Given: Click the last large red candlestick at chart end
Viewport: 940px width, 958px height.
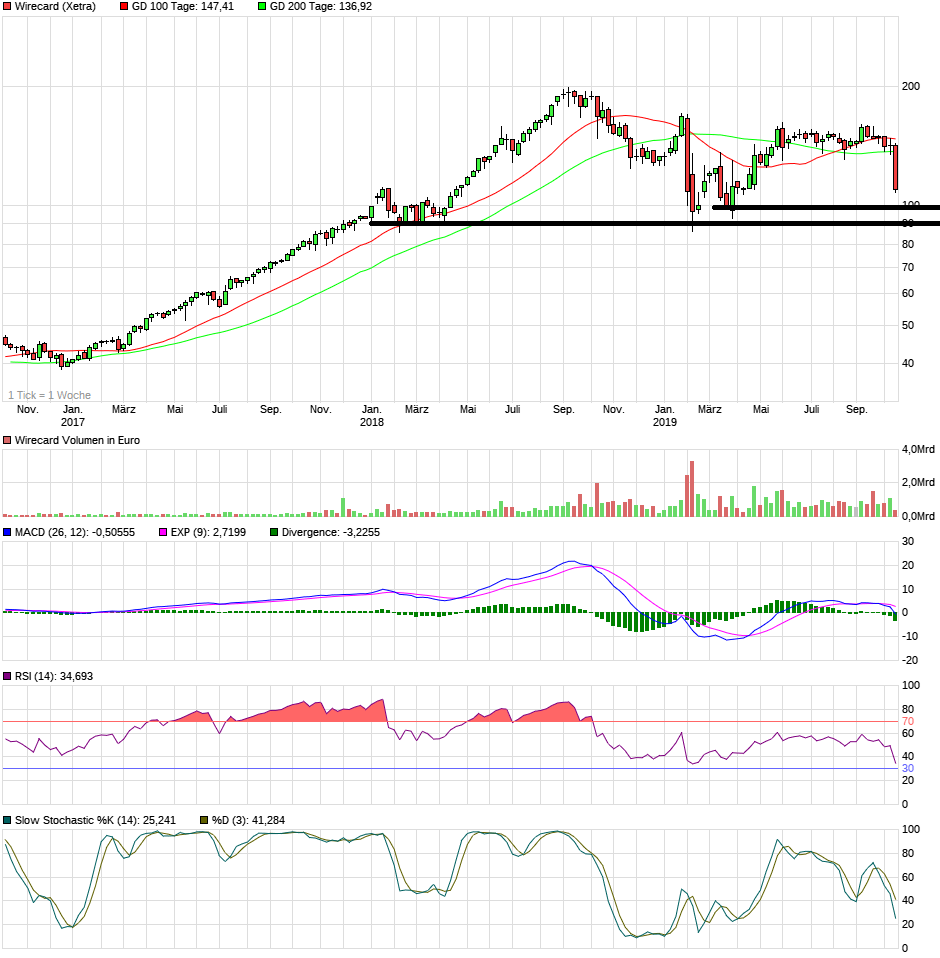Looking at the screenshot, I should 895,167.
